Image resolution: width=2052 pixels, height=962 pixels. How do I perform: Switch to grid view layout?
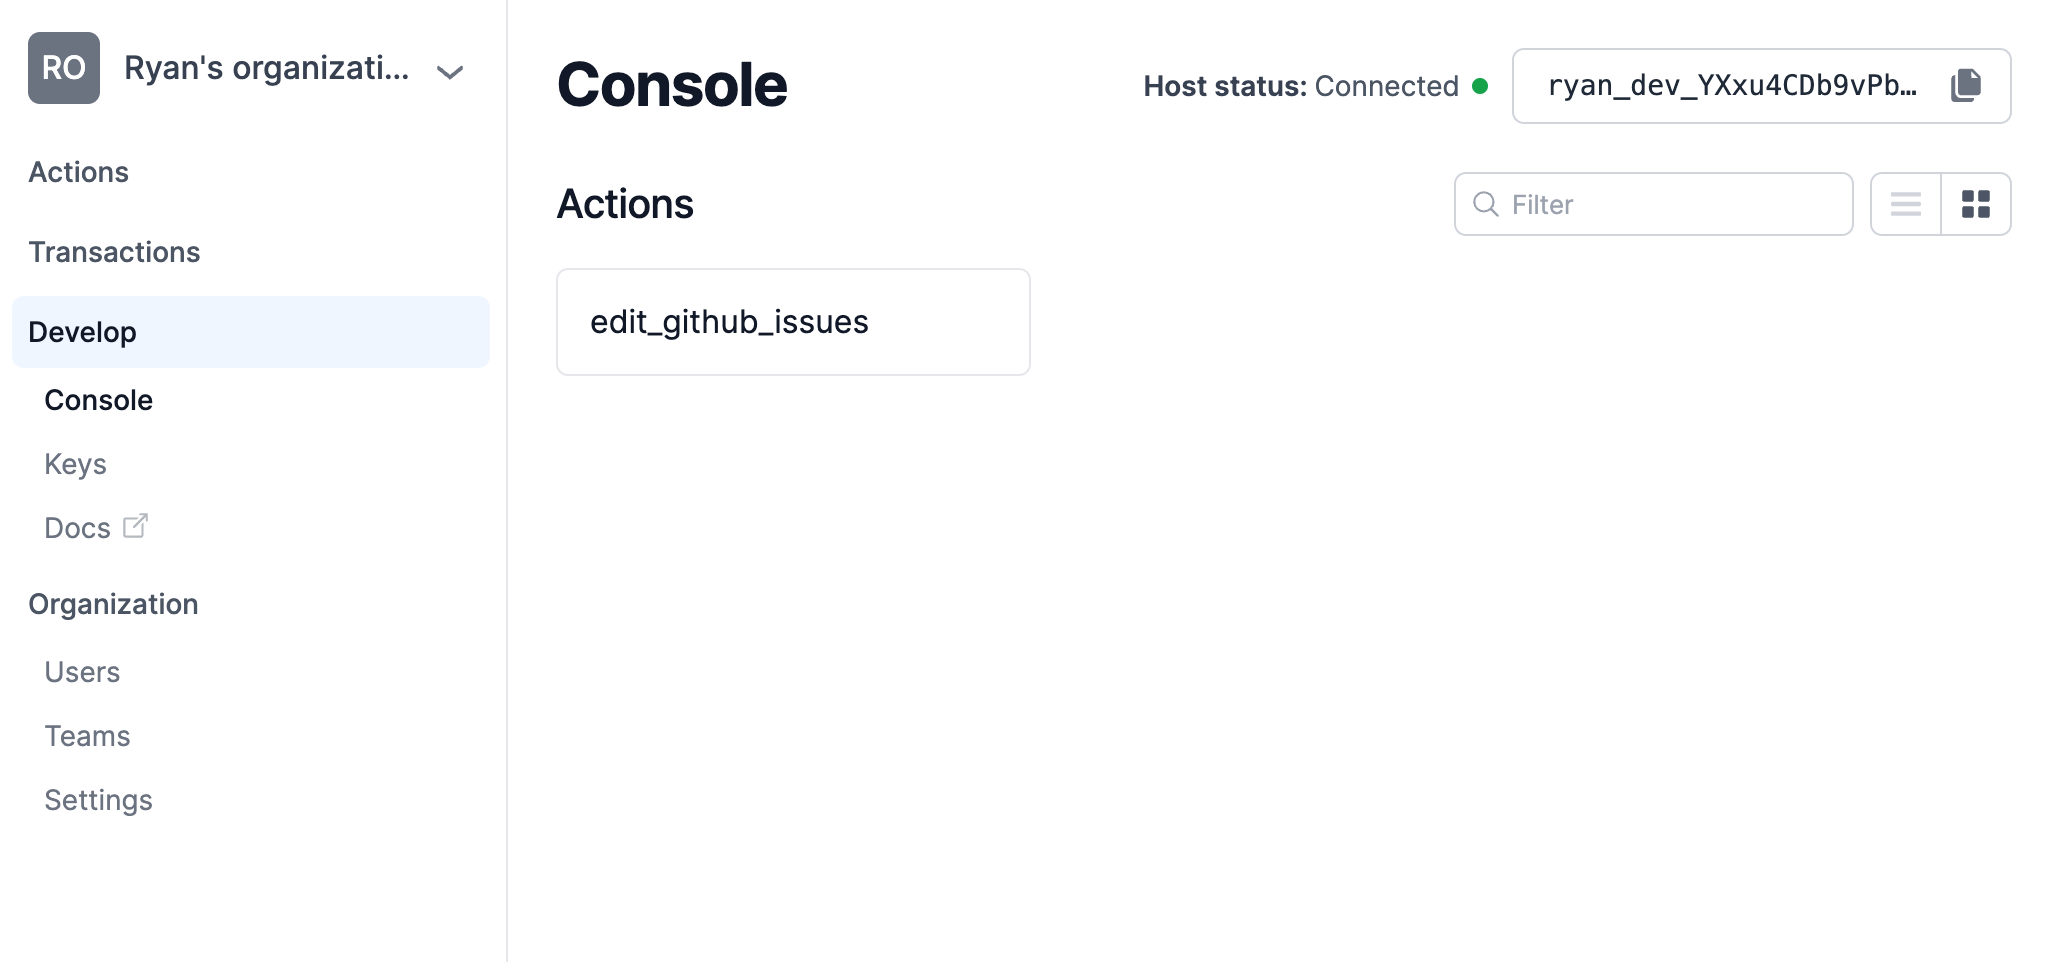click(x=1976, y=204)
